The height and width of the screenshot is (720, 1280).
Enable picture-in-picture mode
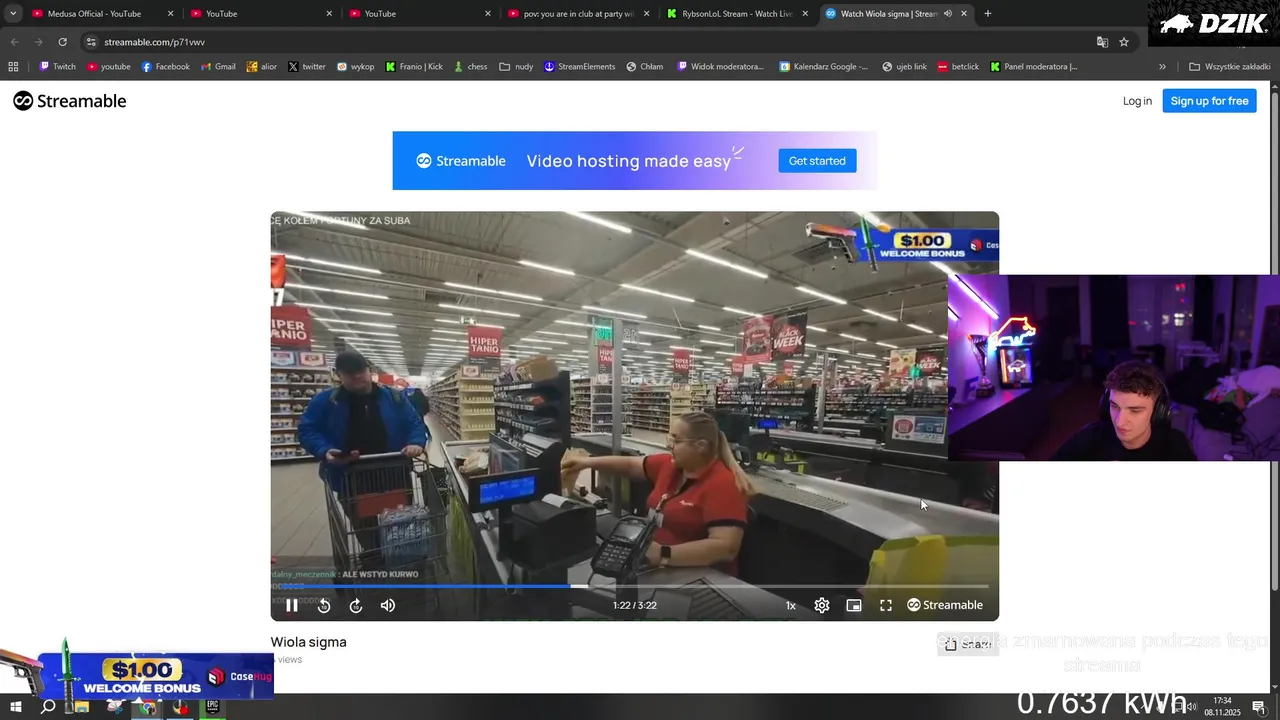pos(854,605)
